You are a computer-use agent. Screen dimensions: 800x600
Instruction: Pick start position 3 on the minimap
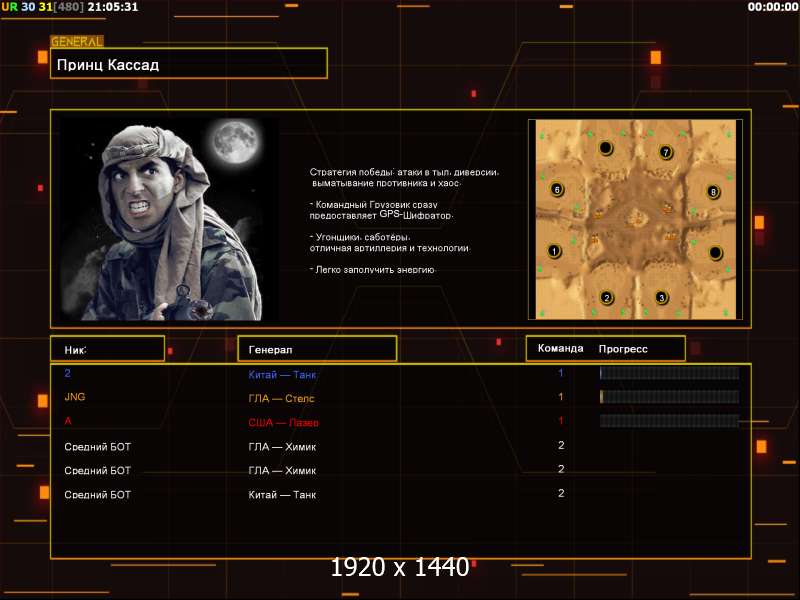661,297
